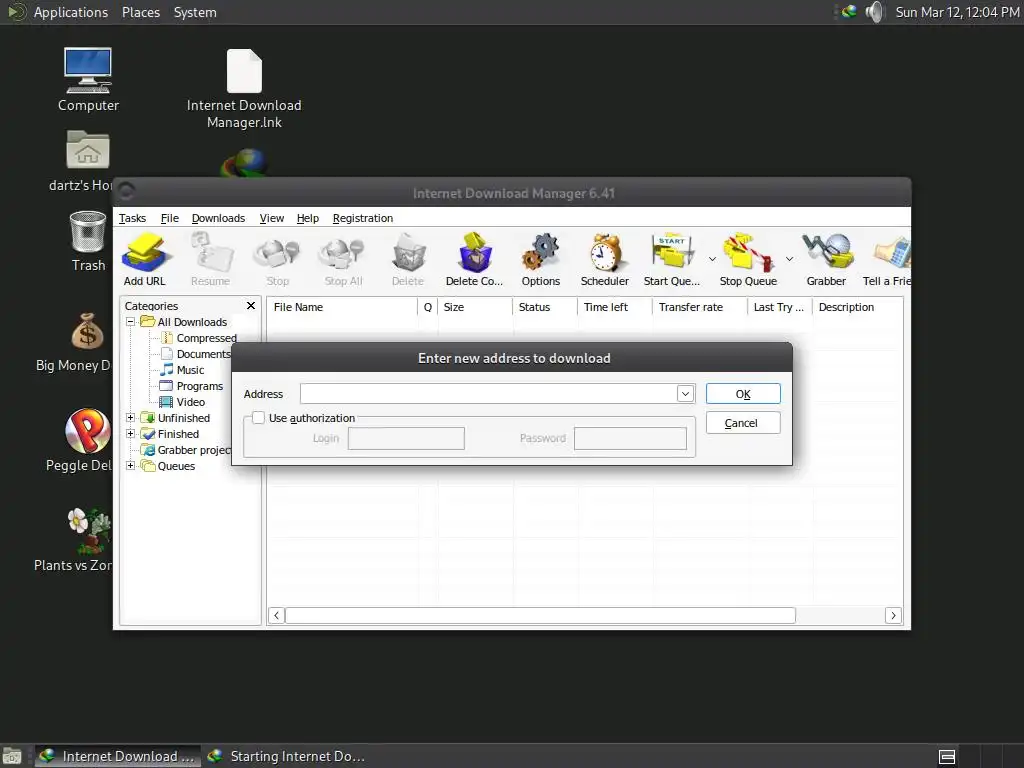Open the Downloads menu
Screen dimensions: 1024x768
coord(218,218)
